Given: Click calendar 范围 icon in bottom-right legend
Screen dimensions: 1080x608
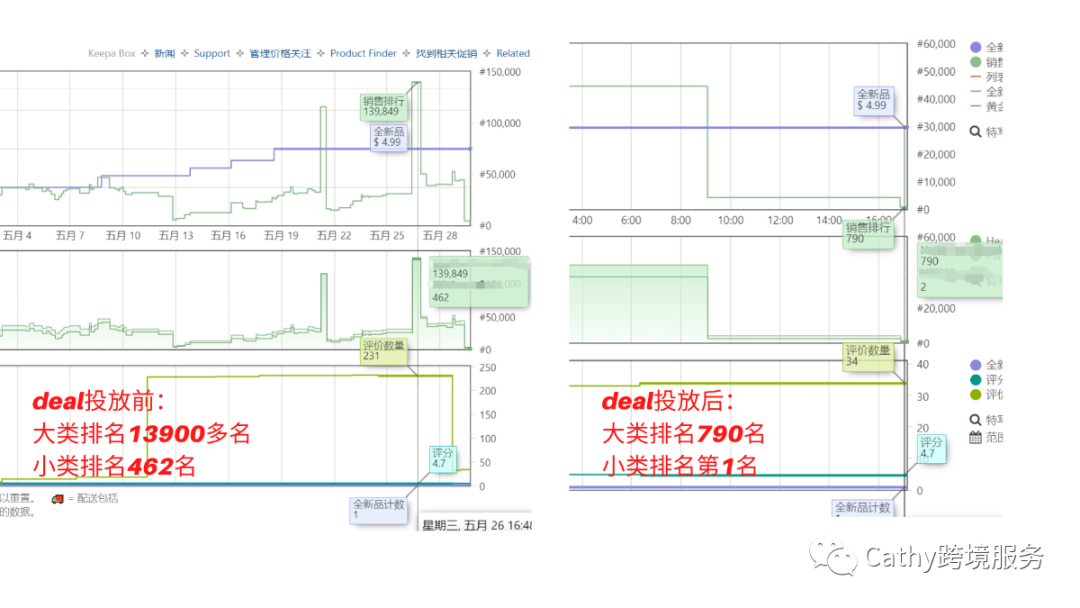Looking at the screenshot, I should [x=975, y=437].
